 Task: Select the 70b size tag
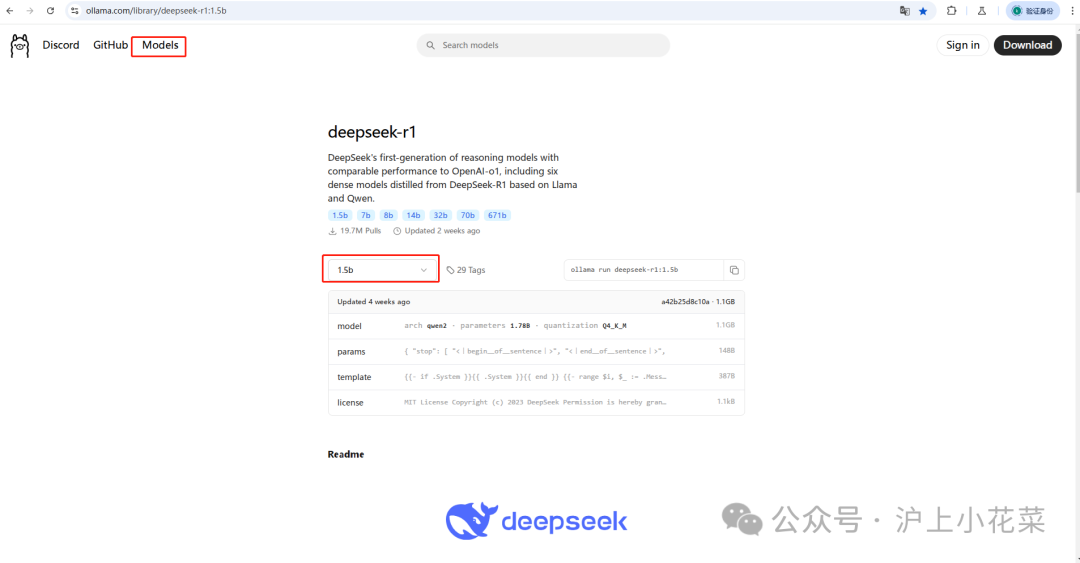point(468,215)
